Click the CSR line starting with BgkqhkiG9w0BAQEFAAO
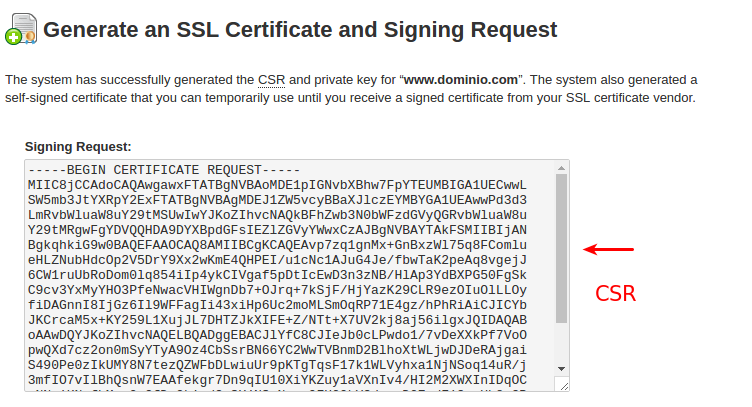The image size is (752, 407). coord(277,245)
